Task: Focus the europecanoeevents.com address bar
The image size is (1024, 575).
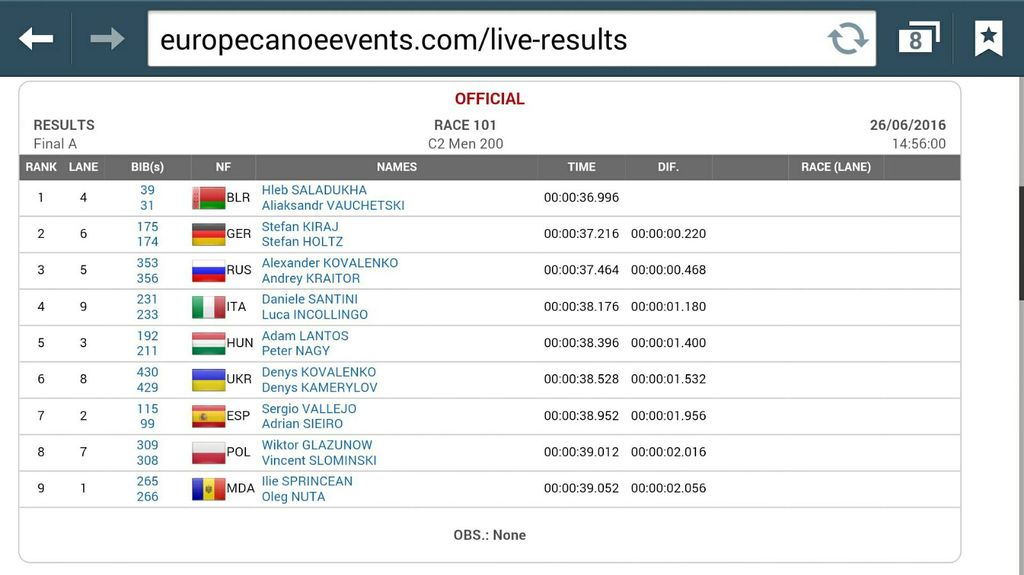Action: (x=483, y=39)
